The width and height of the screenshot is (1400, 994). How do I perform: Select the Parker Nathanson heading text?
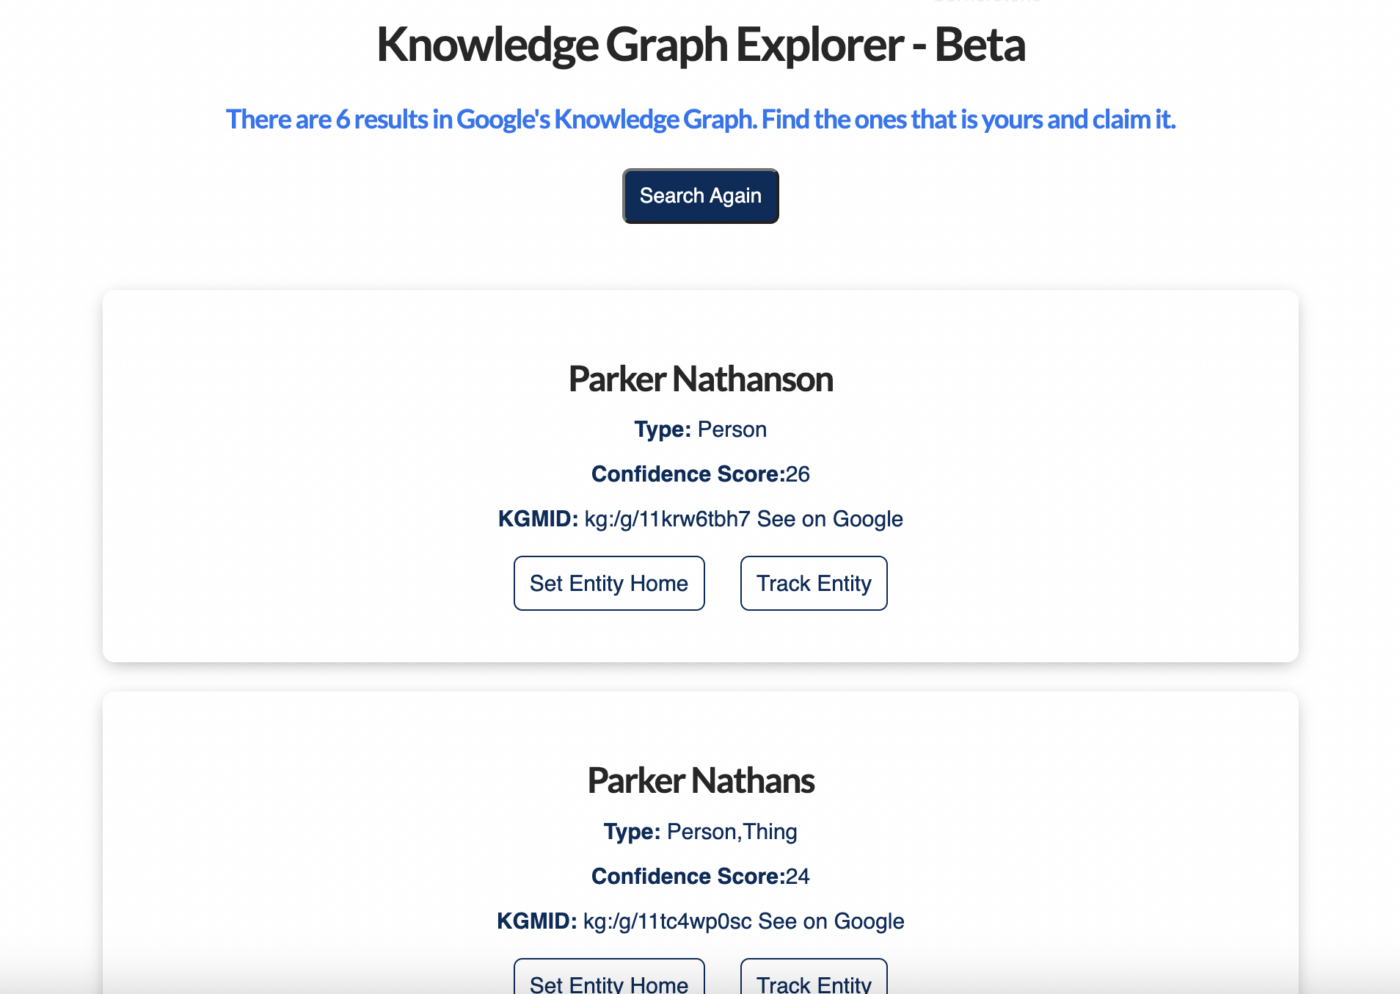coord(700,379)
